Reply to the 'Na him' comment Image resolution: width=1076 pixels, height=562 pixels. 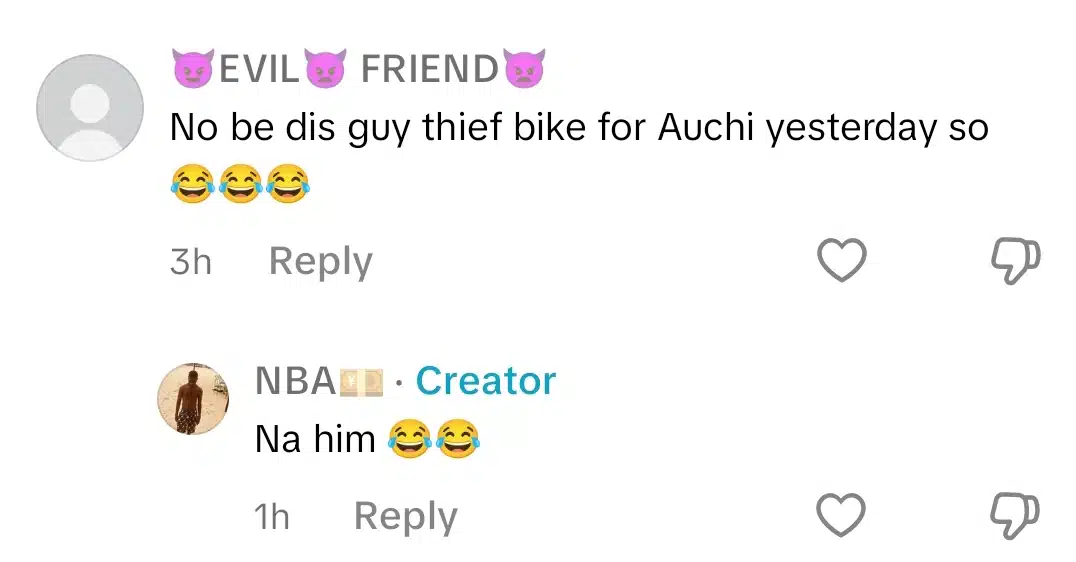tap(406, 517)
